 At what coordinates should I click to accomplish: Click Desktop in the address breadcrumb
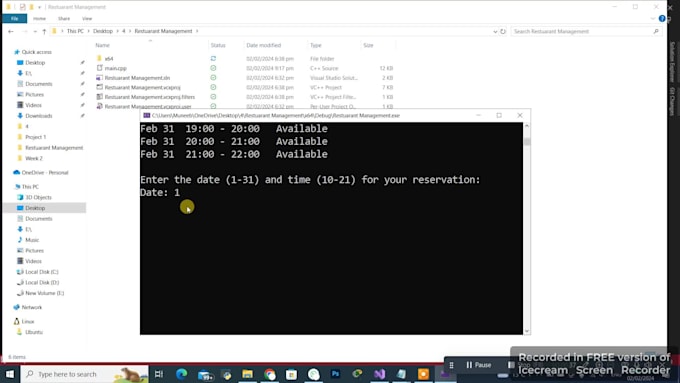tap(103, 31)
